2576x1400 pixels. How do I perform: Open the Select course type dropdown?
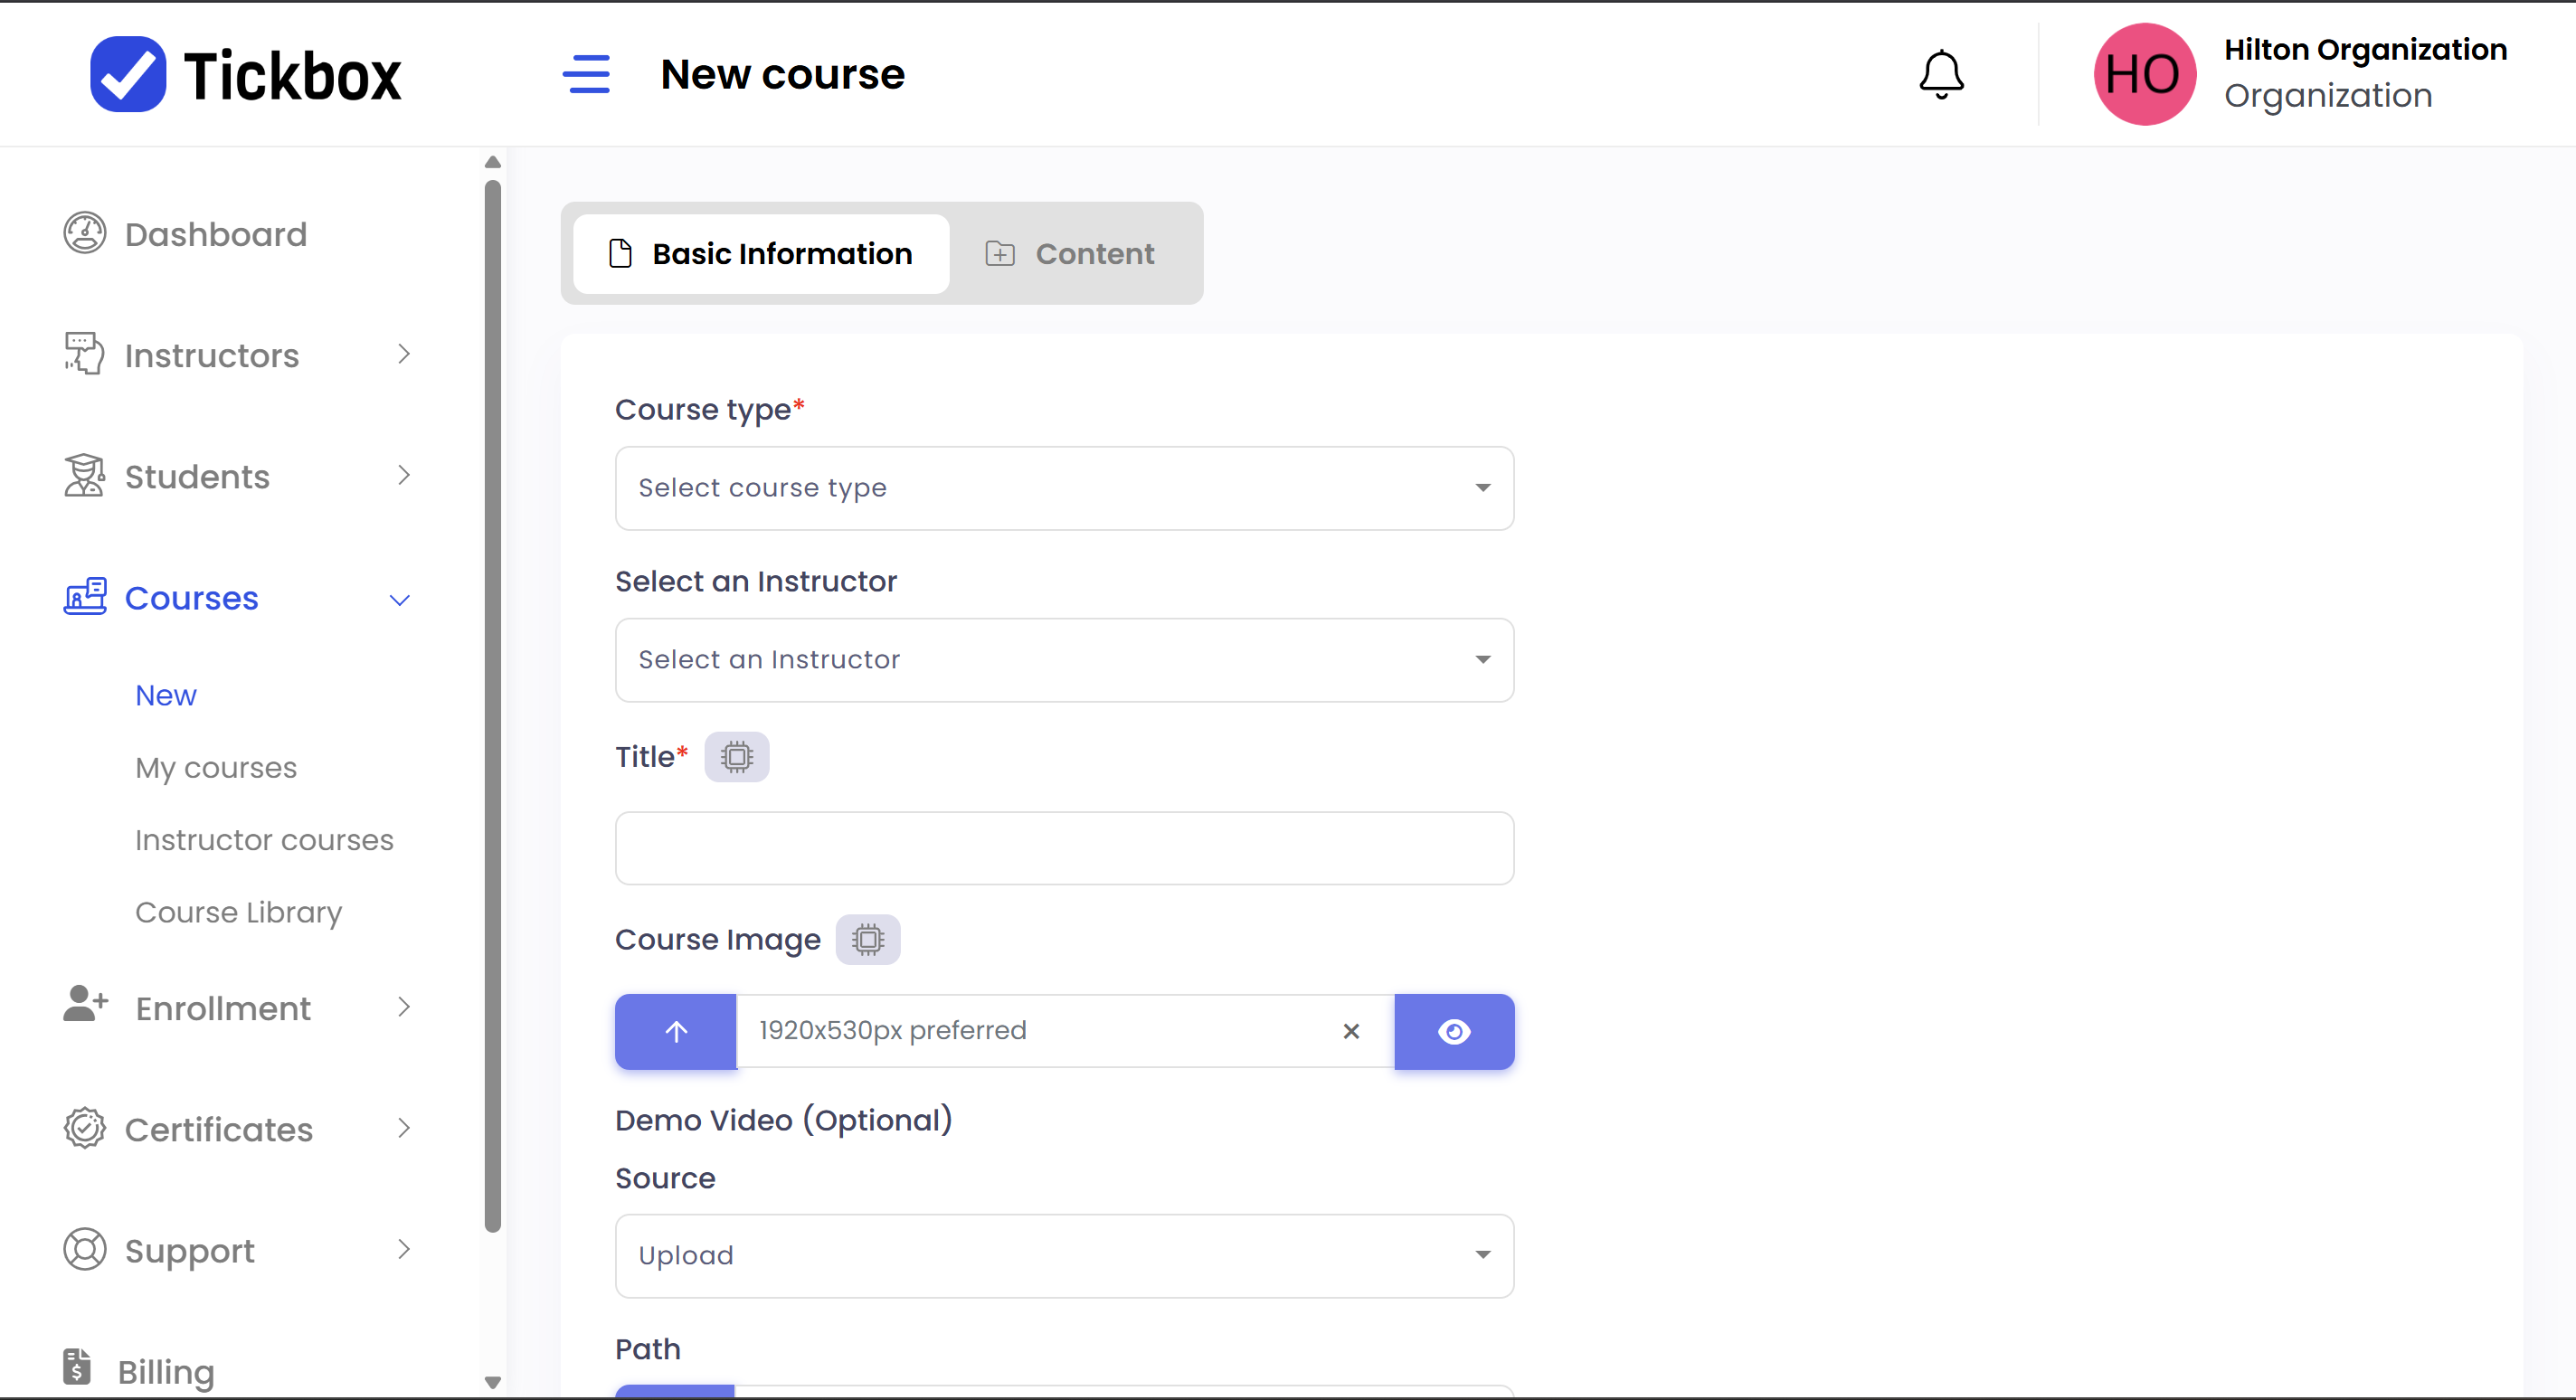pyautogui.click(x=1063, y=488)
